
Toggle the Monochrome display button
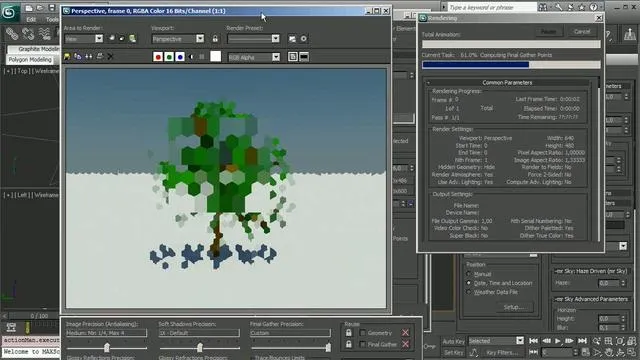tap(202, 57)
